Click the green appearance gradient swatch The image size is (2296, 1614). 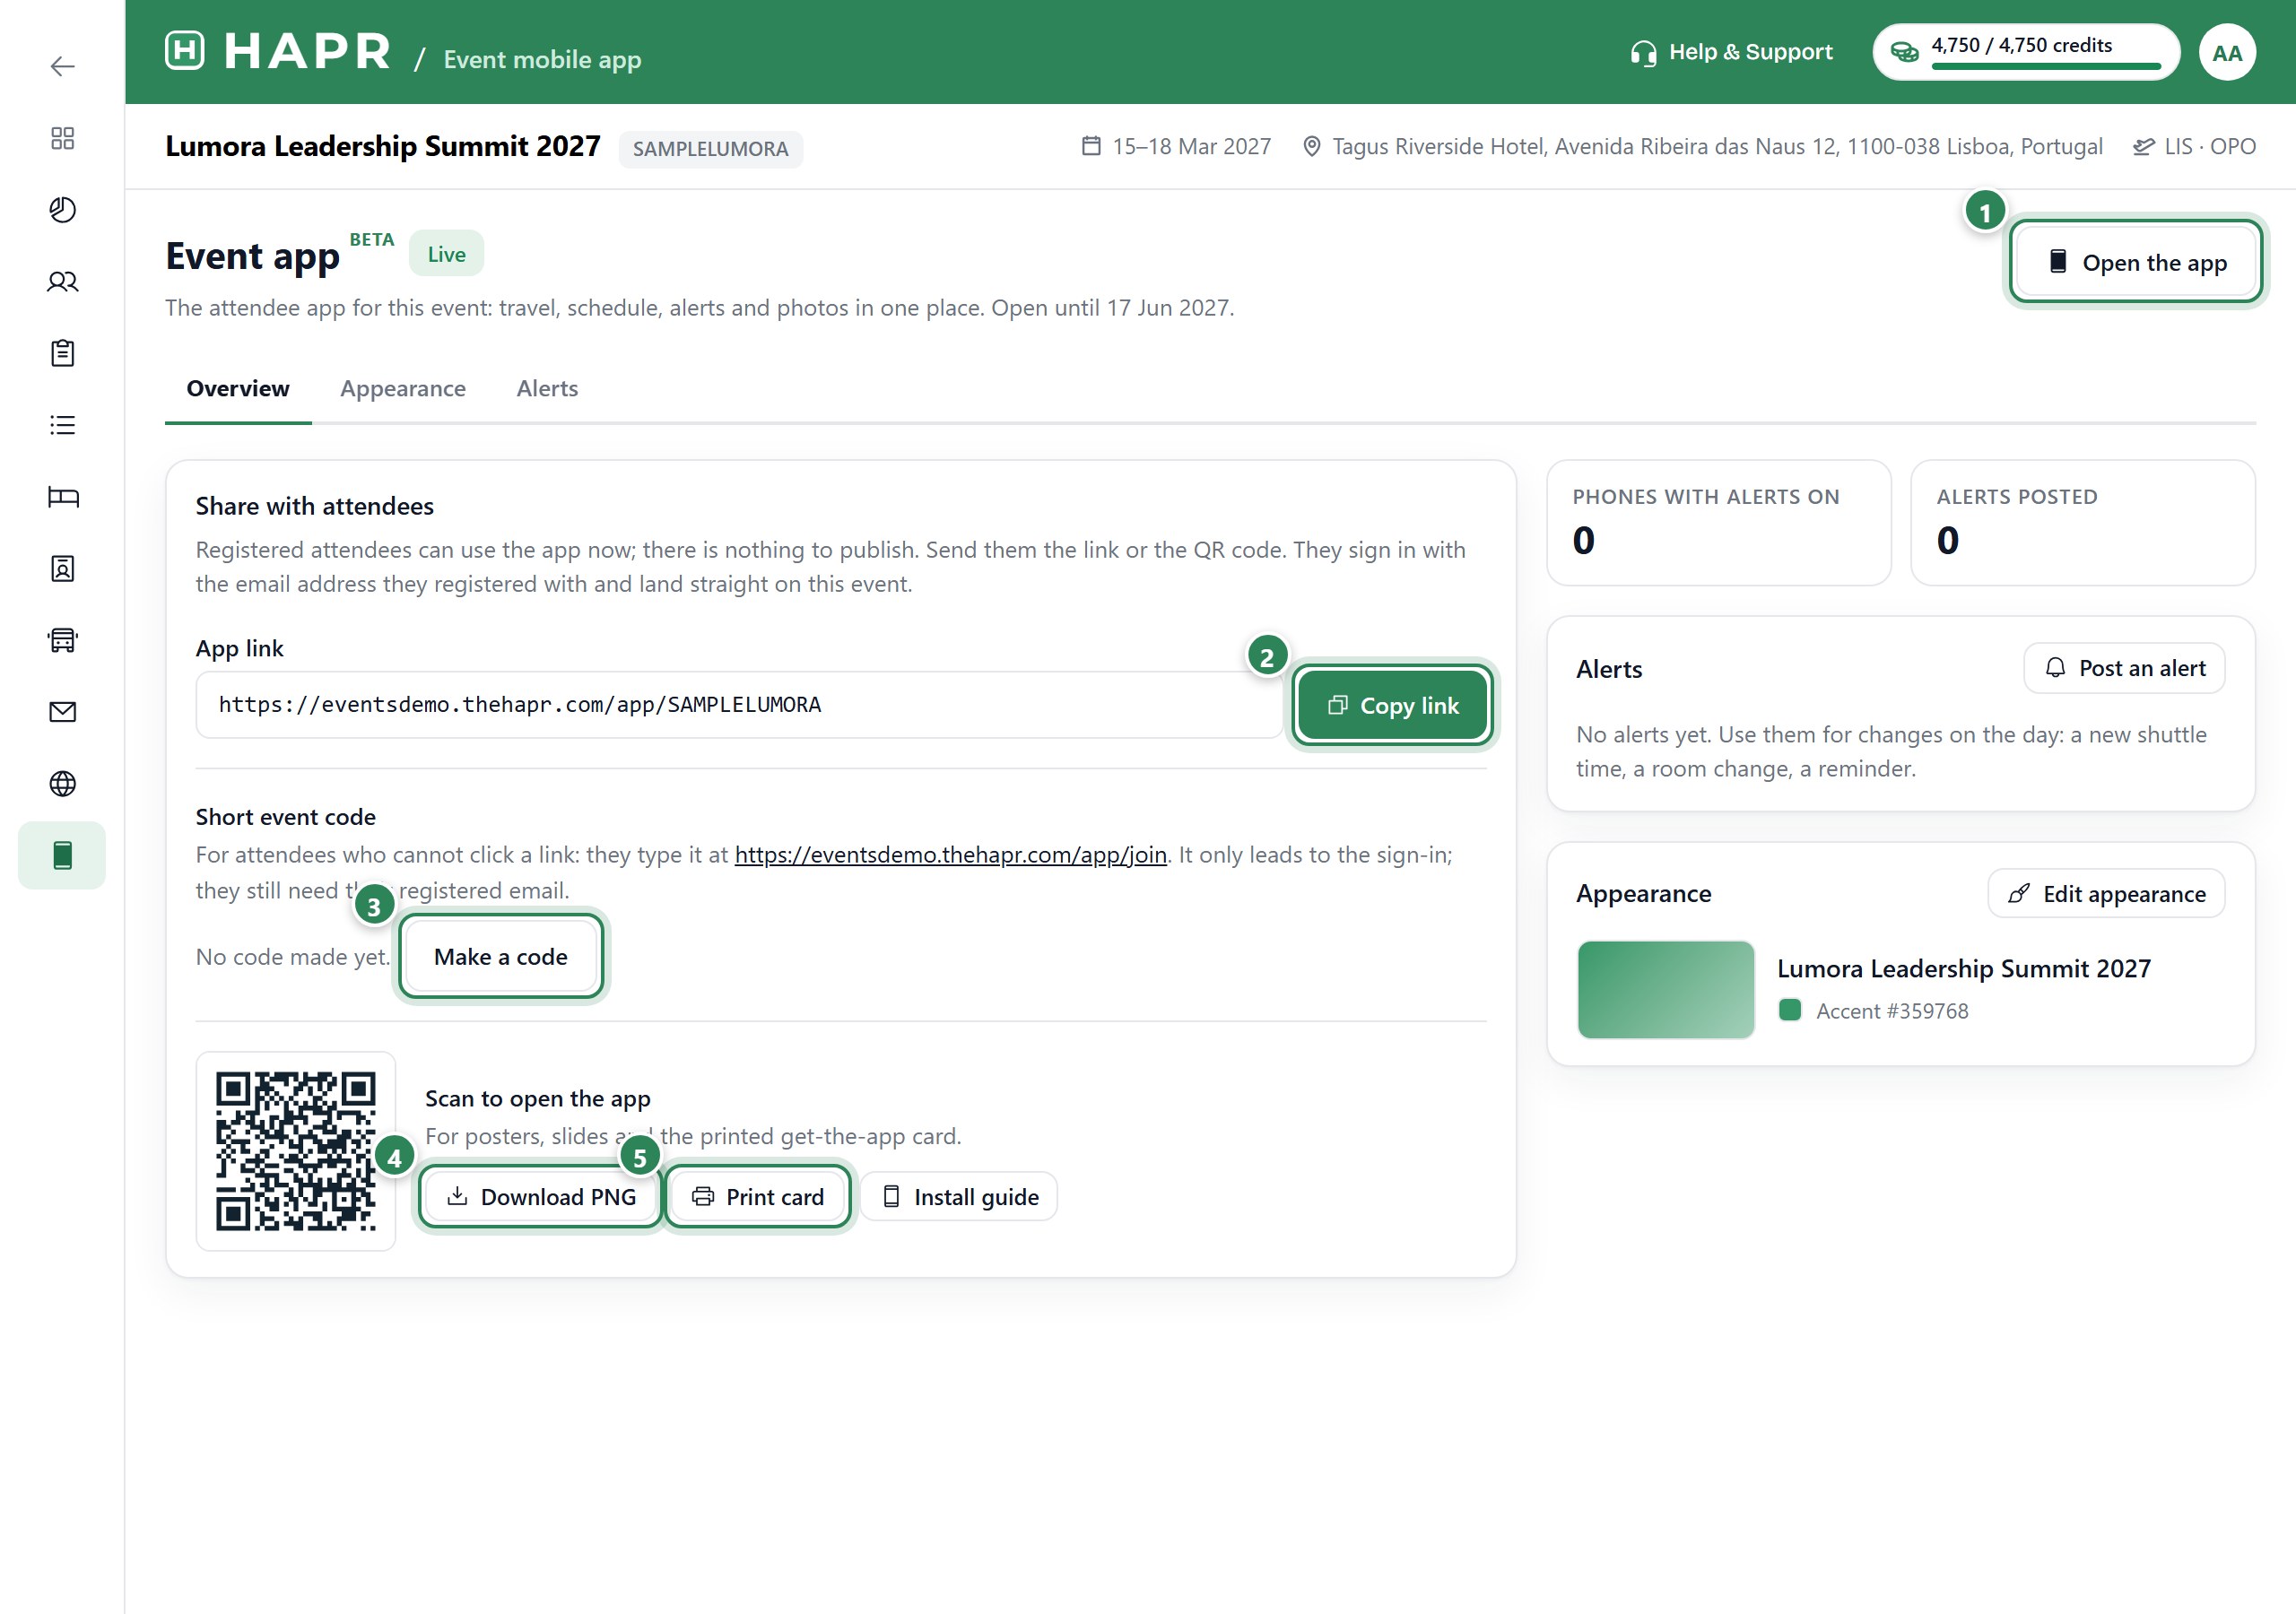click(x=1665, y=989)
